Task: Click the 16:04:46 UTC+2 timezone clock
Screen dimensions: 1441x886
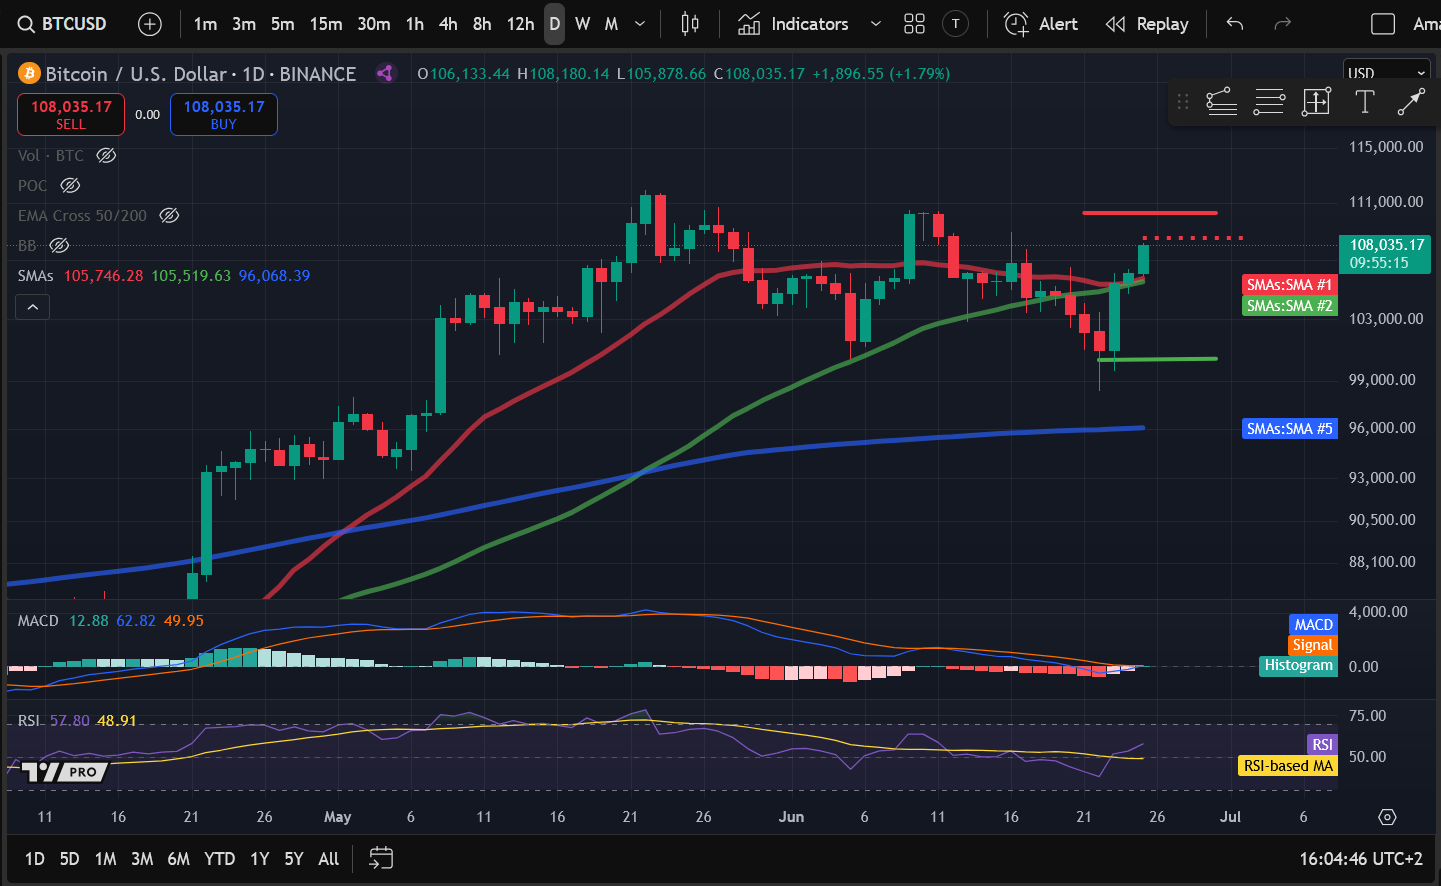Action: click(x=1361, y=859)
